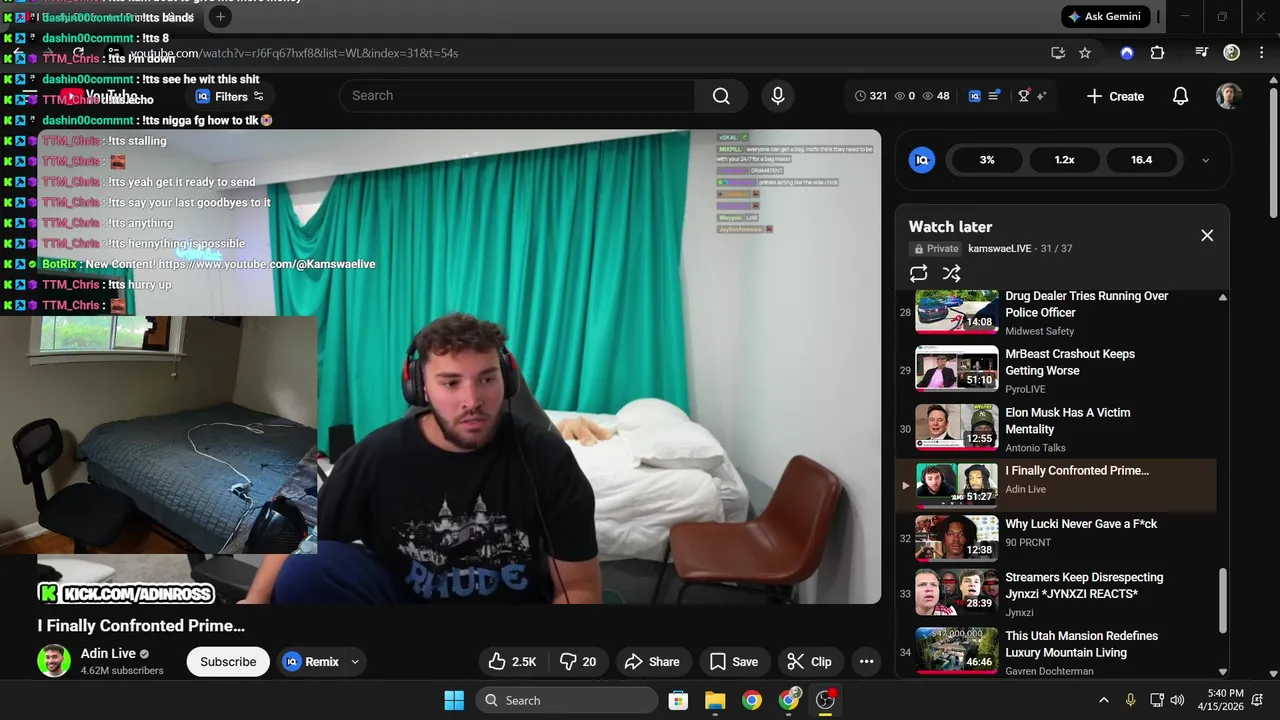
Task: Open the Chrome extensions puzzle icon
Action: click(1157, 53)
